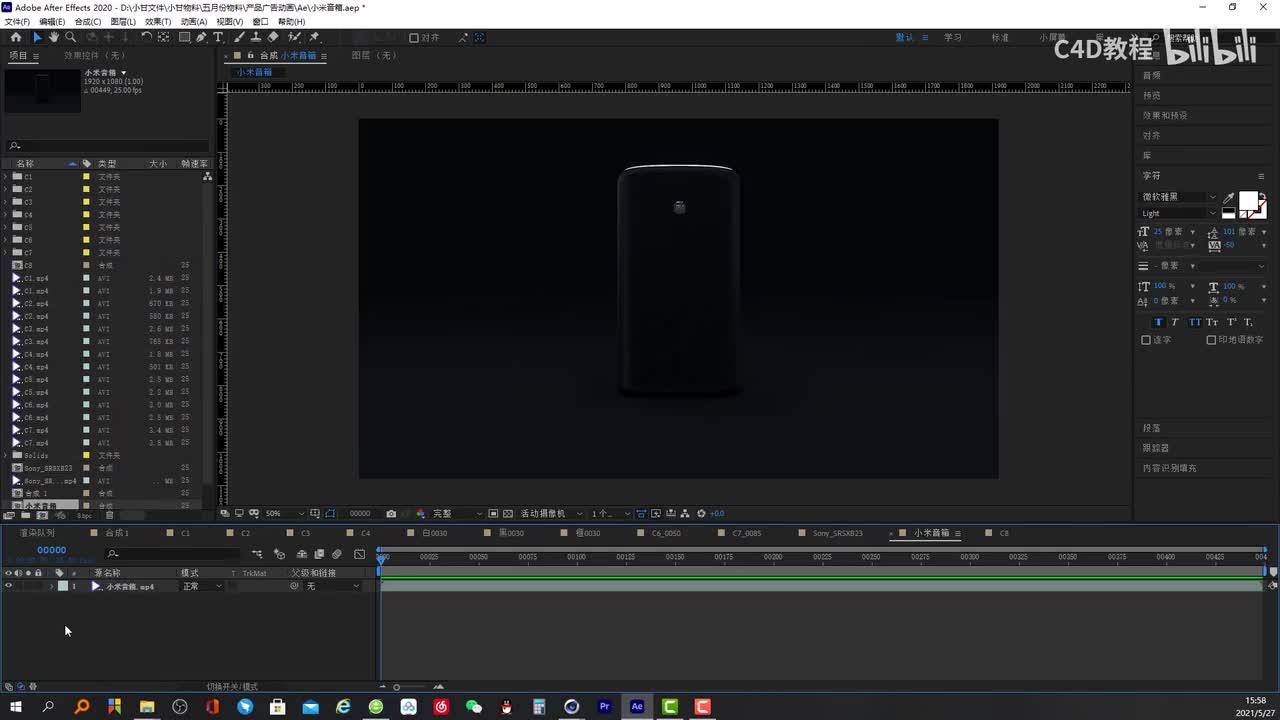Select the Rotation tool
Image resolution: width=1280 pixels, height=720 pixels.
pos(147,37)
